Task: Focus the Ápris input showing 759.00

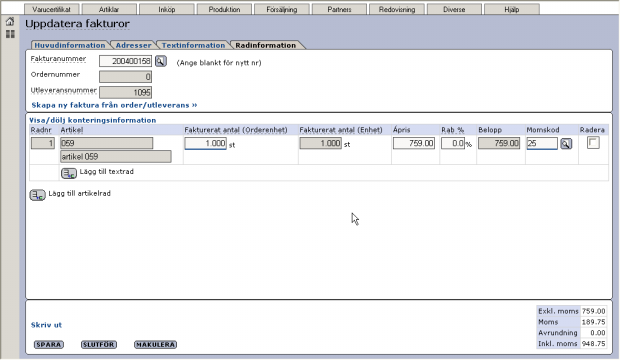Action: click(x=414, y=143)
